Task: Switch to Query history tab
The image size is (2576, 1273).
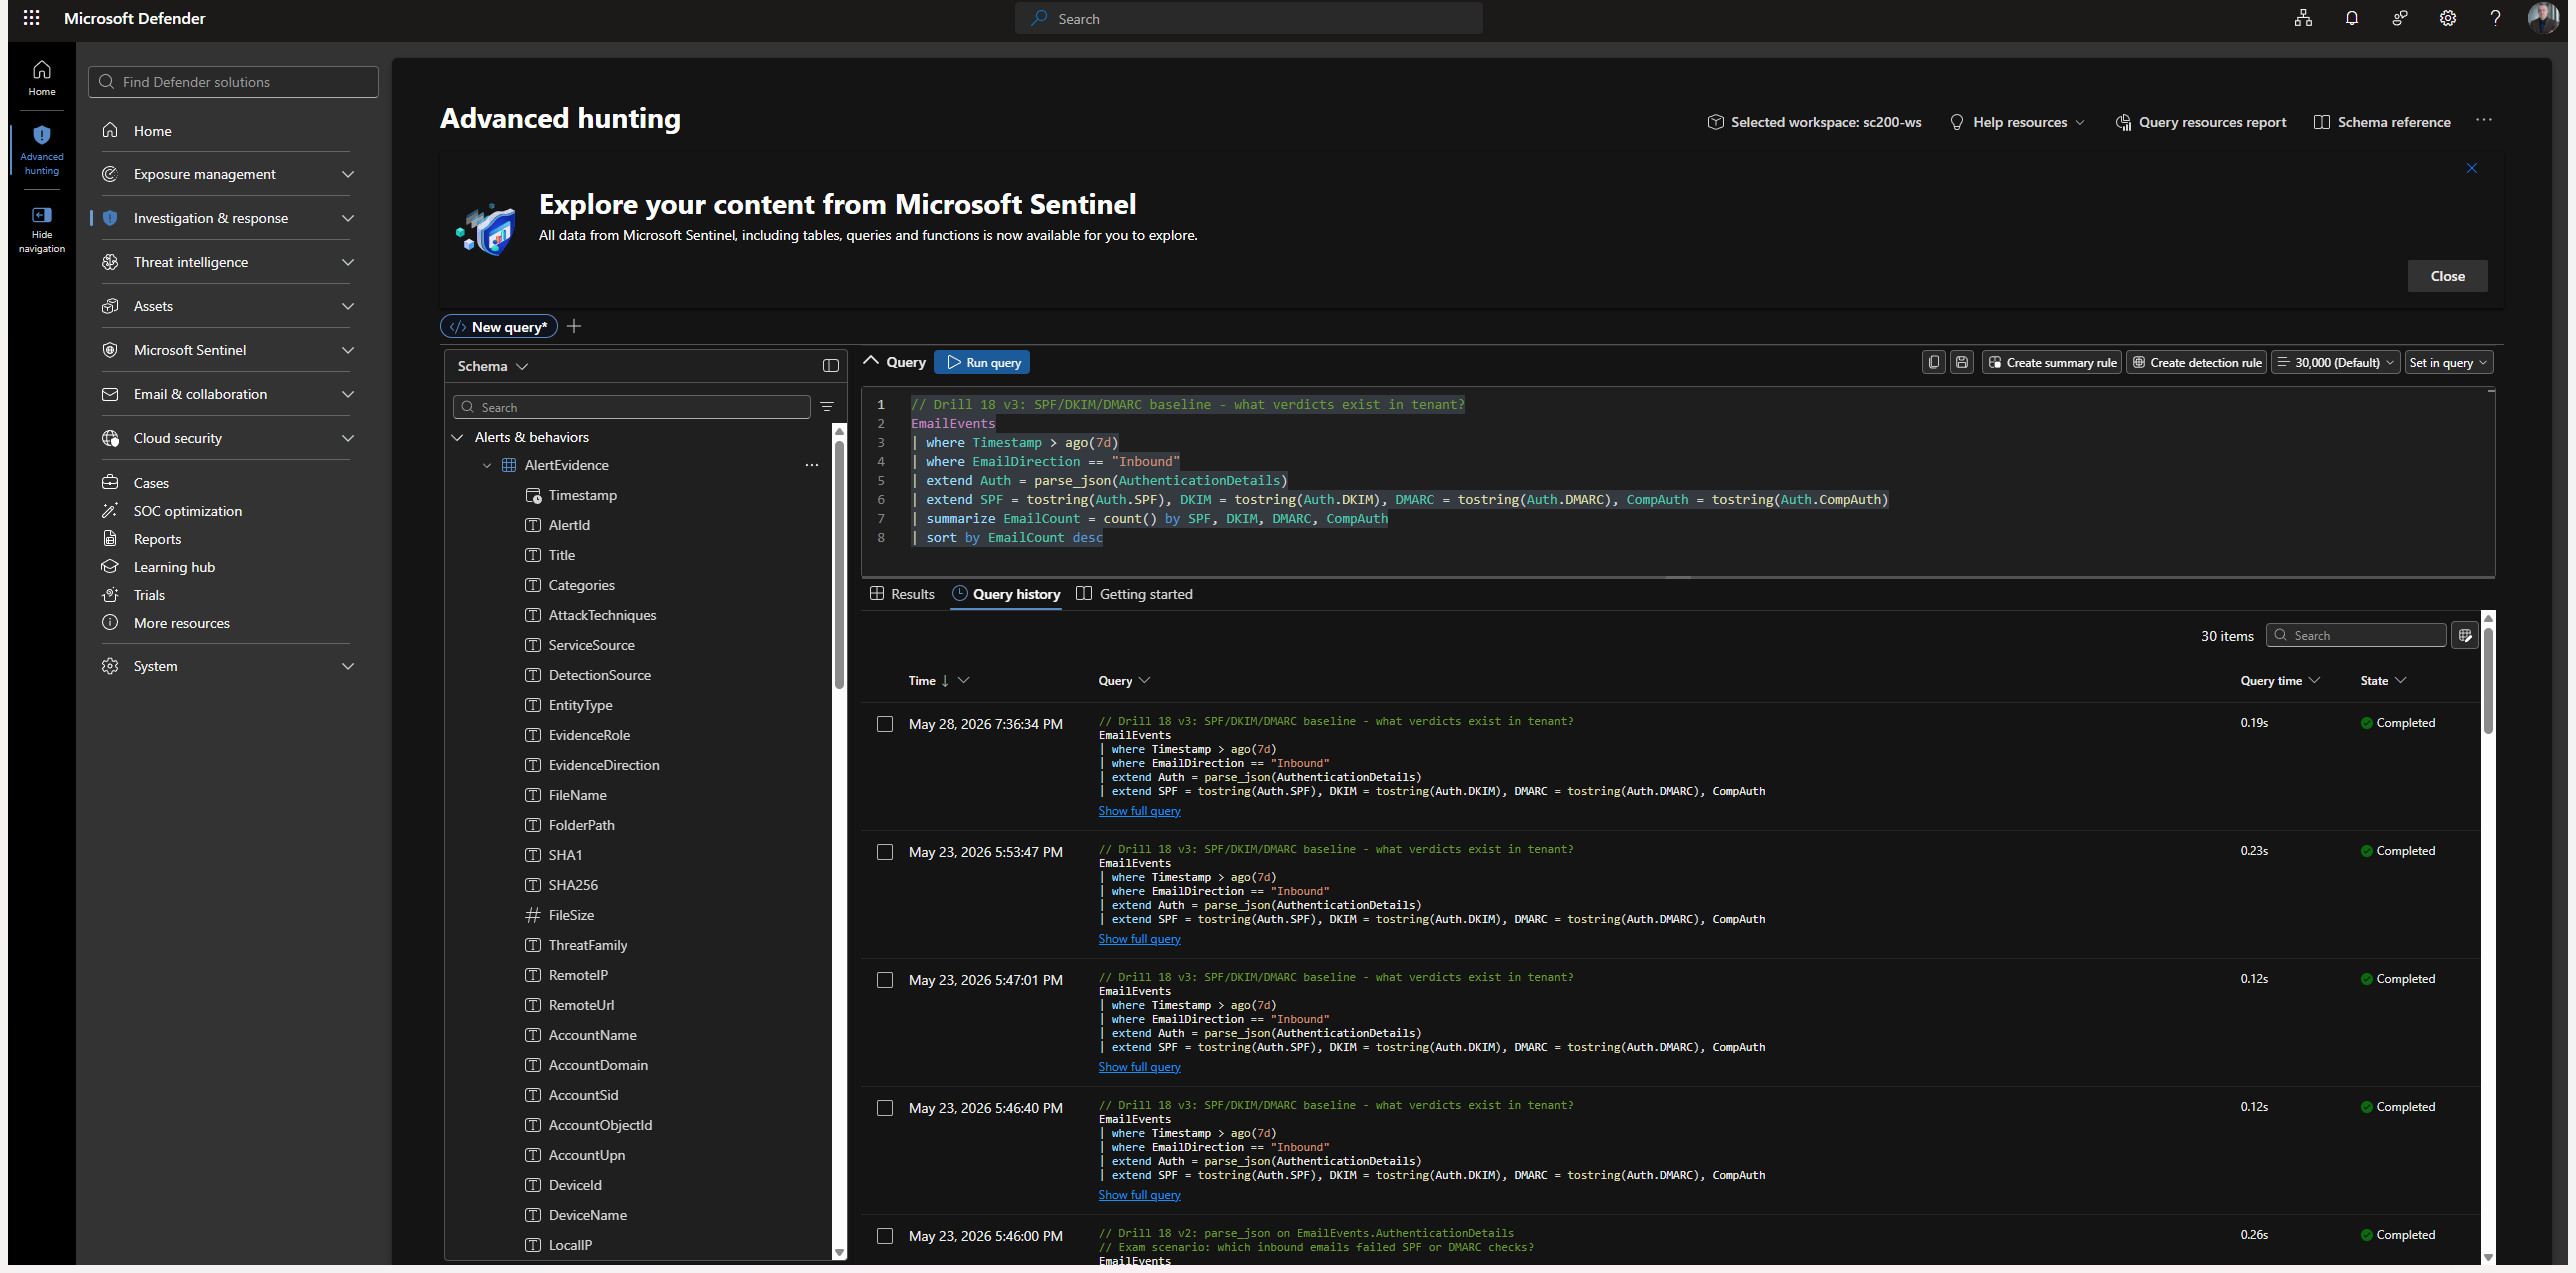Action: (1006, 594)
